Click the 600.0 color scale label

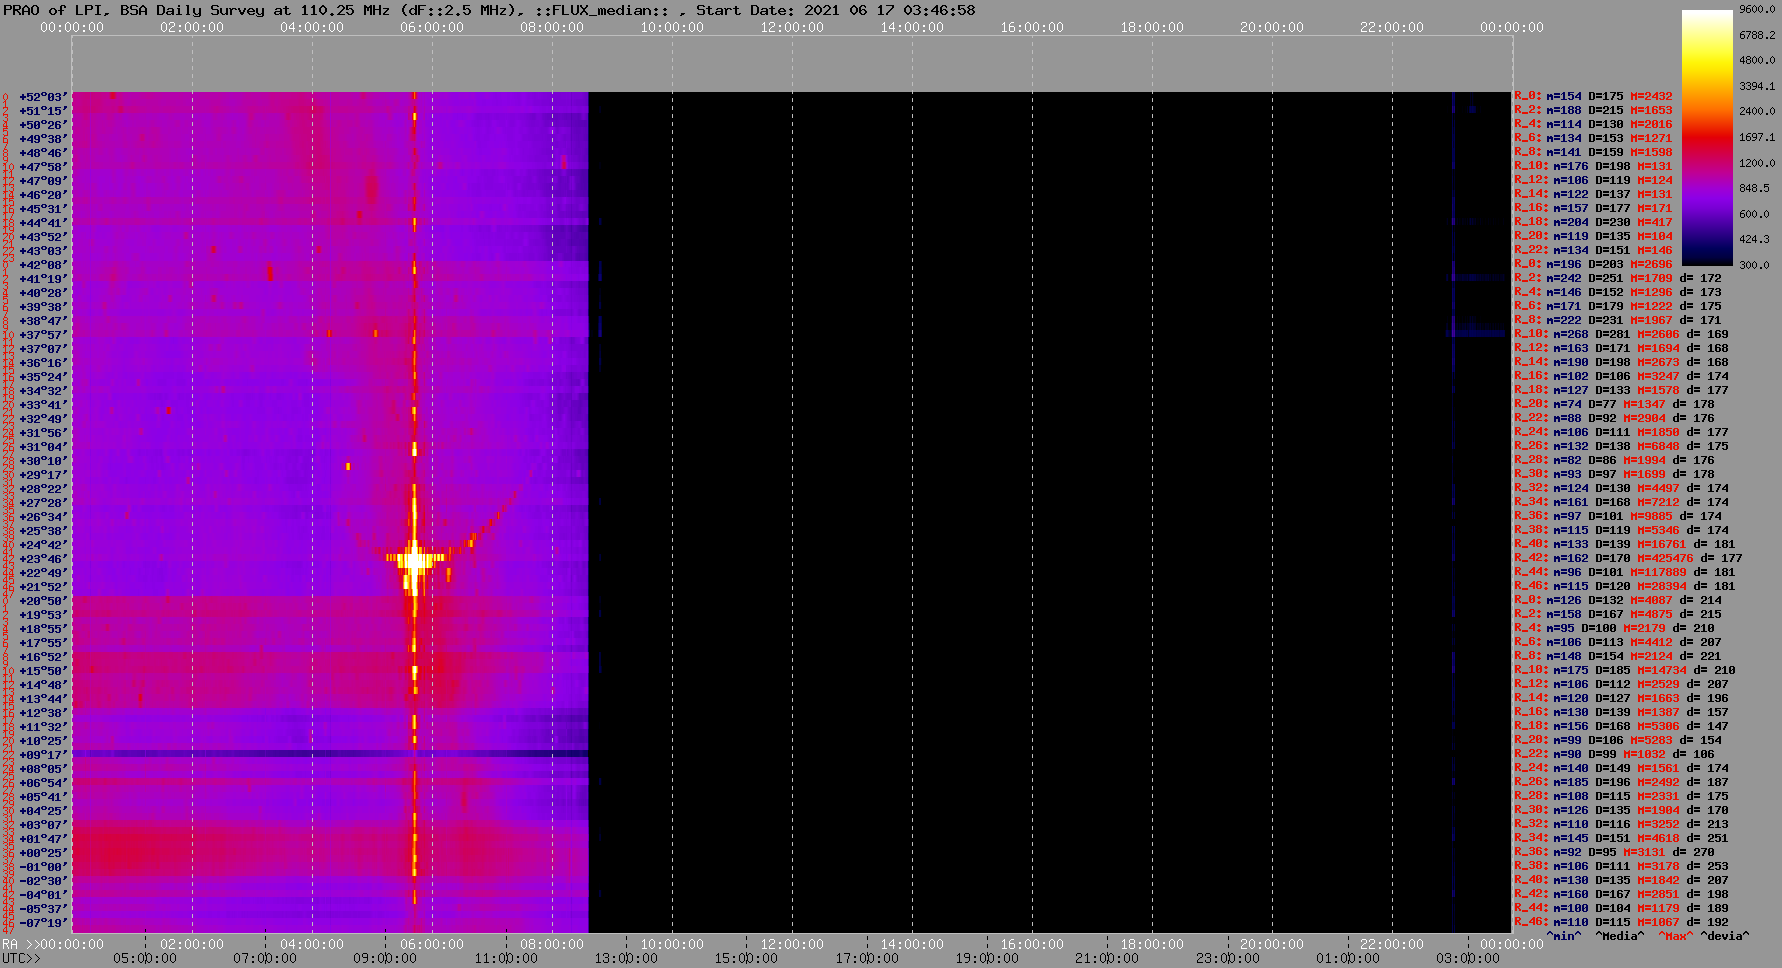pyautogui.click(x=1754, y=214)
